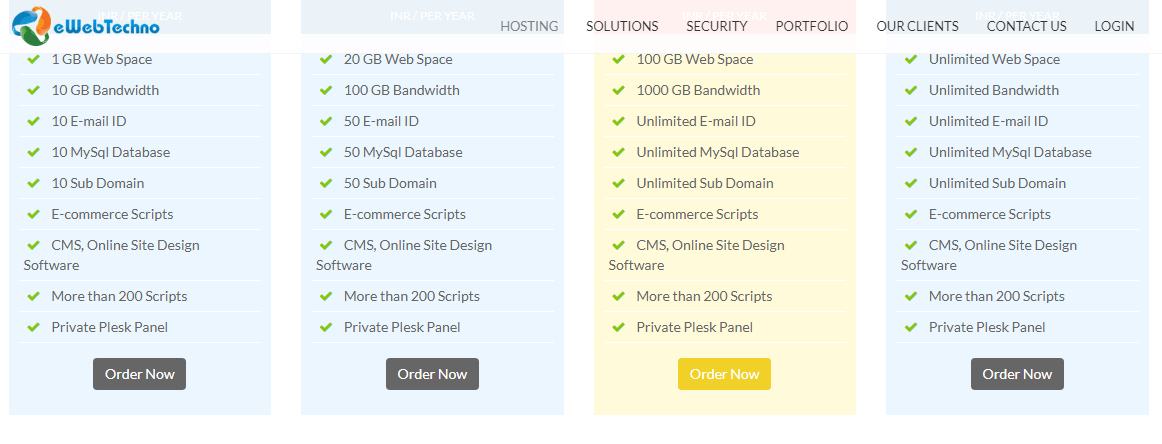Click the yellow Order Now button
The width and height of the screenshot is (1162, 444).
[x=724, y=374]
